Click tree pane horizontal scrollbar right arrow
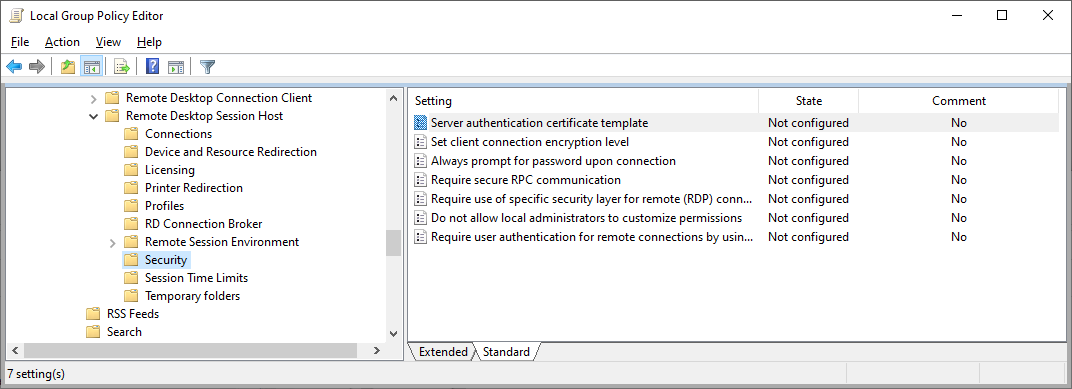Screen dimensions: 1072x389 pos(376,351)
